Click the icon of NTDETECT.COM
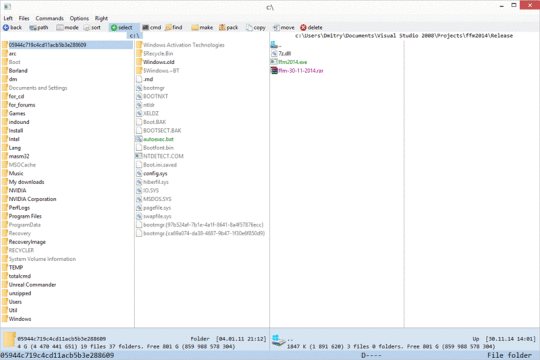The width and height of the screenshot is (540, 360). 139,156
